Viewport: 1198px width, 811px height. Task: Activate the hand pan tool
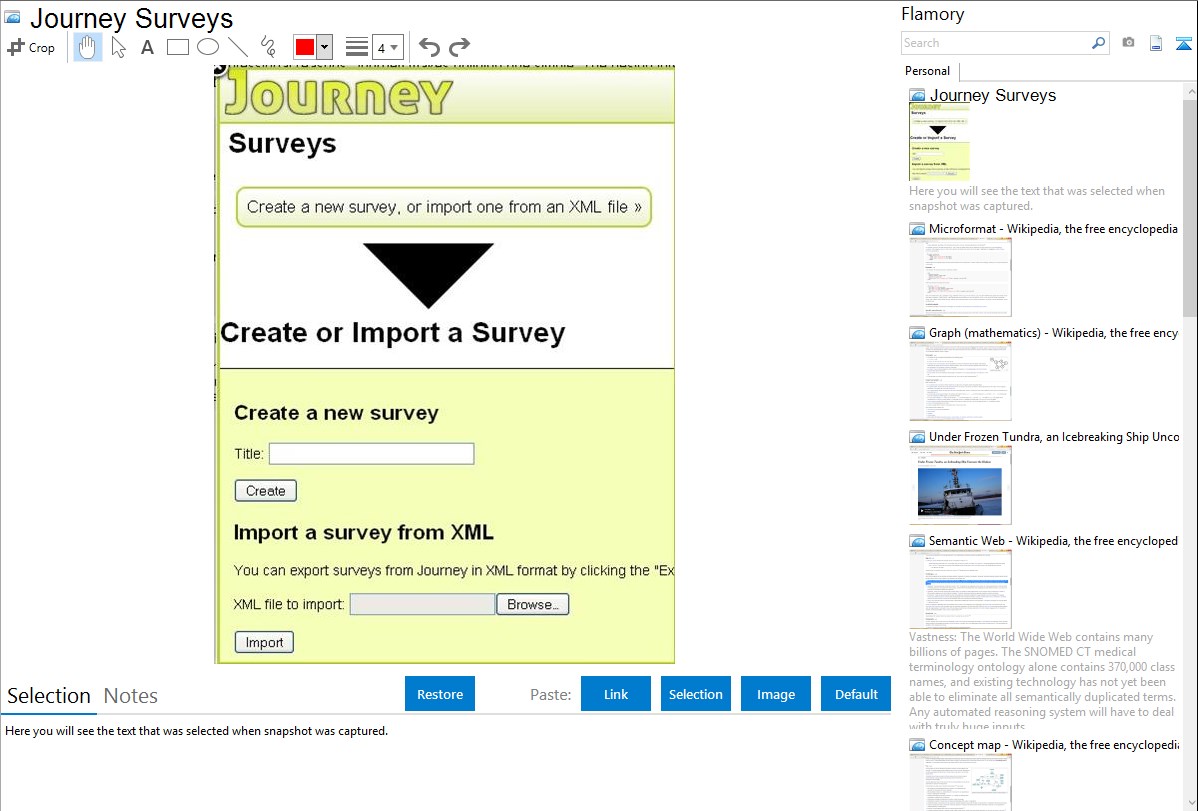[x=87, y=47]
